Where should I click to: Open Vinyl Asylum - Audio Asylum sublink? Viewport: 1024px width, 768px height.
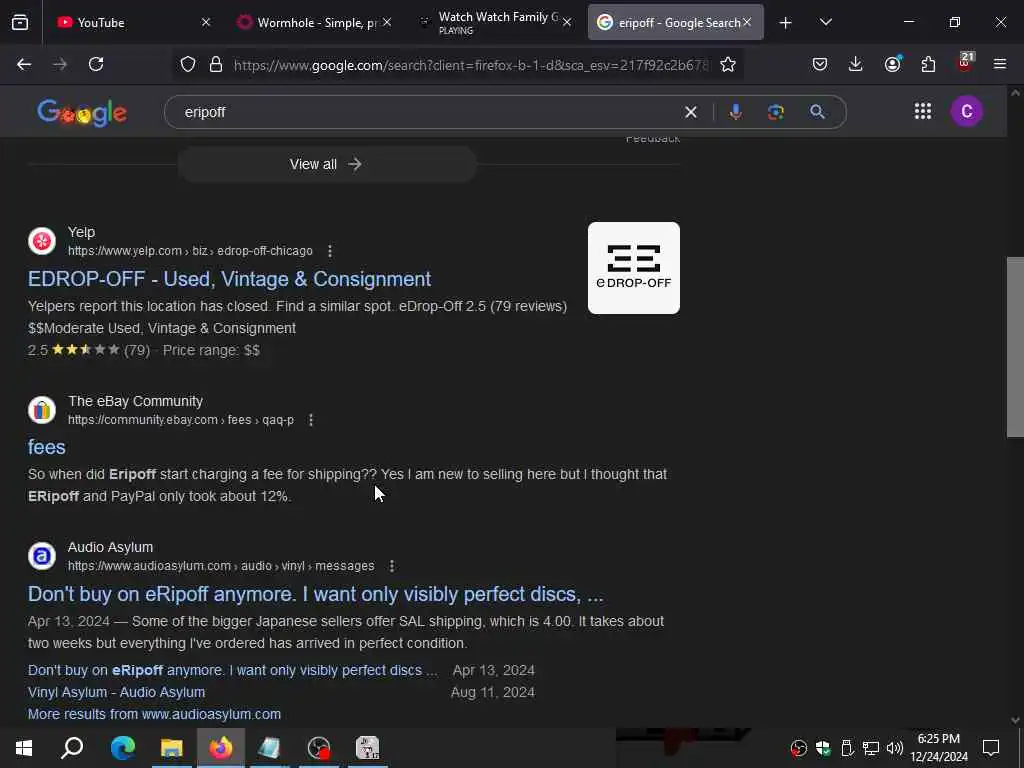click(x=116, y=692)
